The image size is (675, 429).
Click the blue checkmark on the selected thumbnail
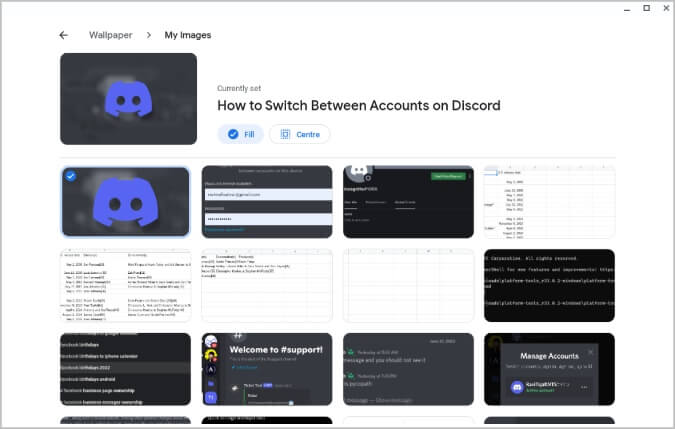click(71, 176)
